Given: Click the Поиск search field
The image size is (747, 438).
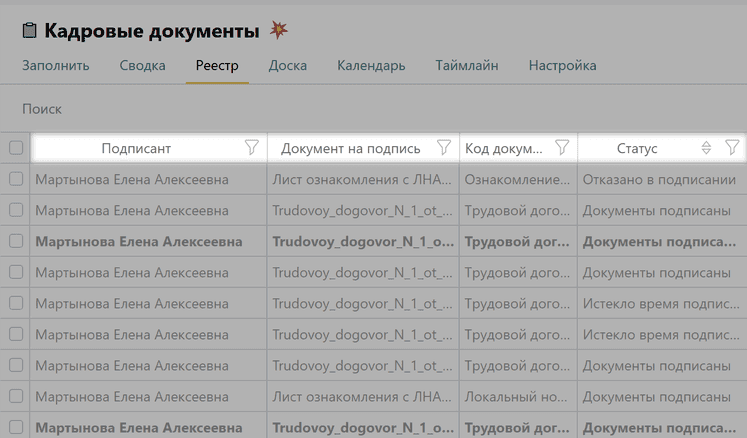Looking at the screenshot, I should coord(42,108).
